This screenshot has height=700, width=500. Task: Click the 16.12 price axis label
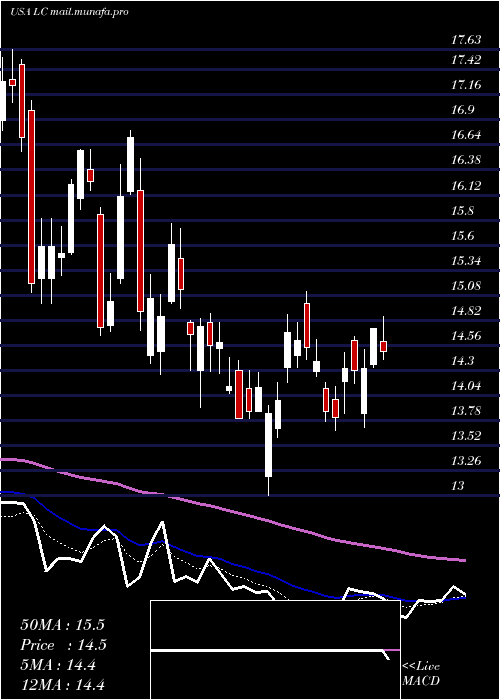point(466,185)
